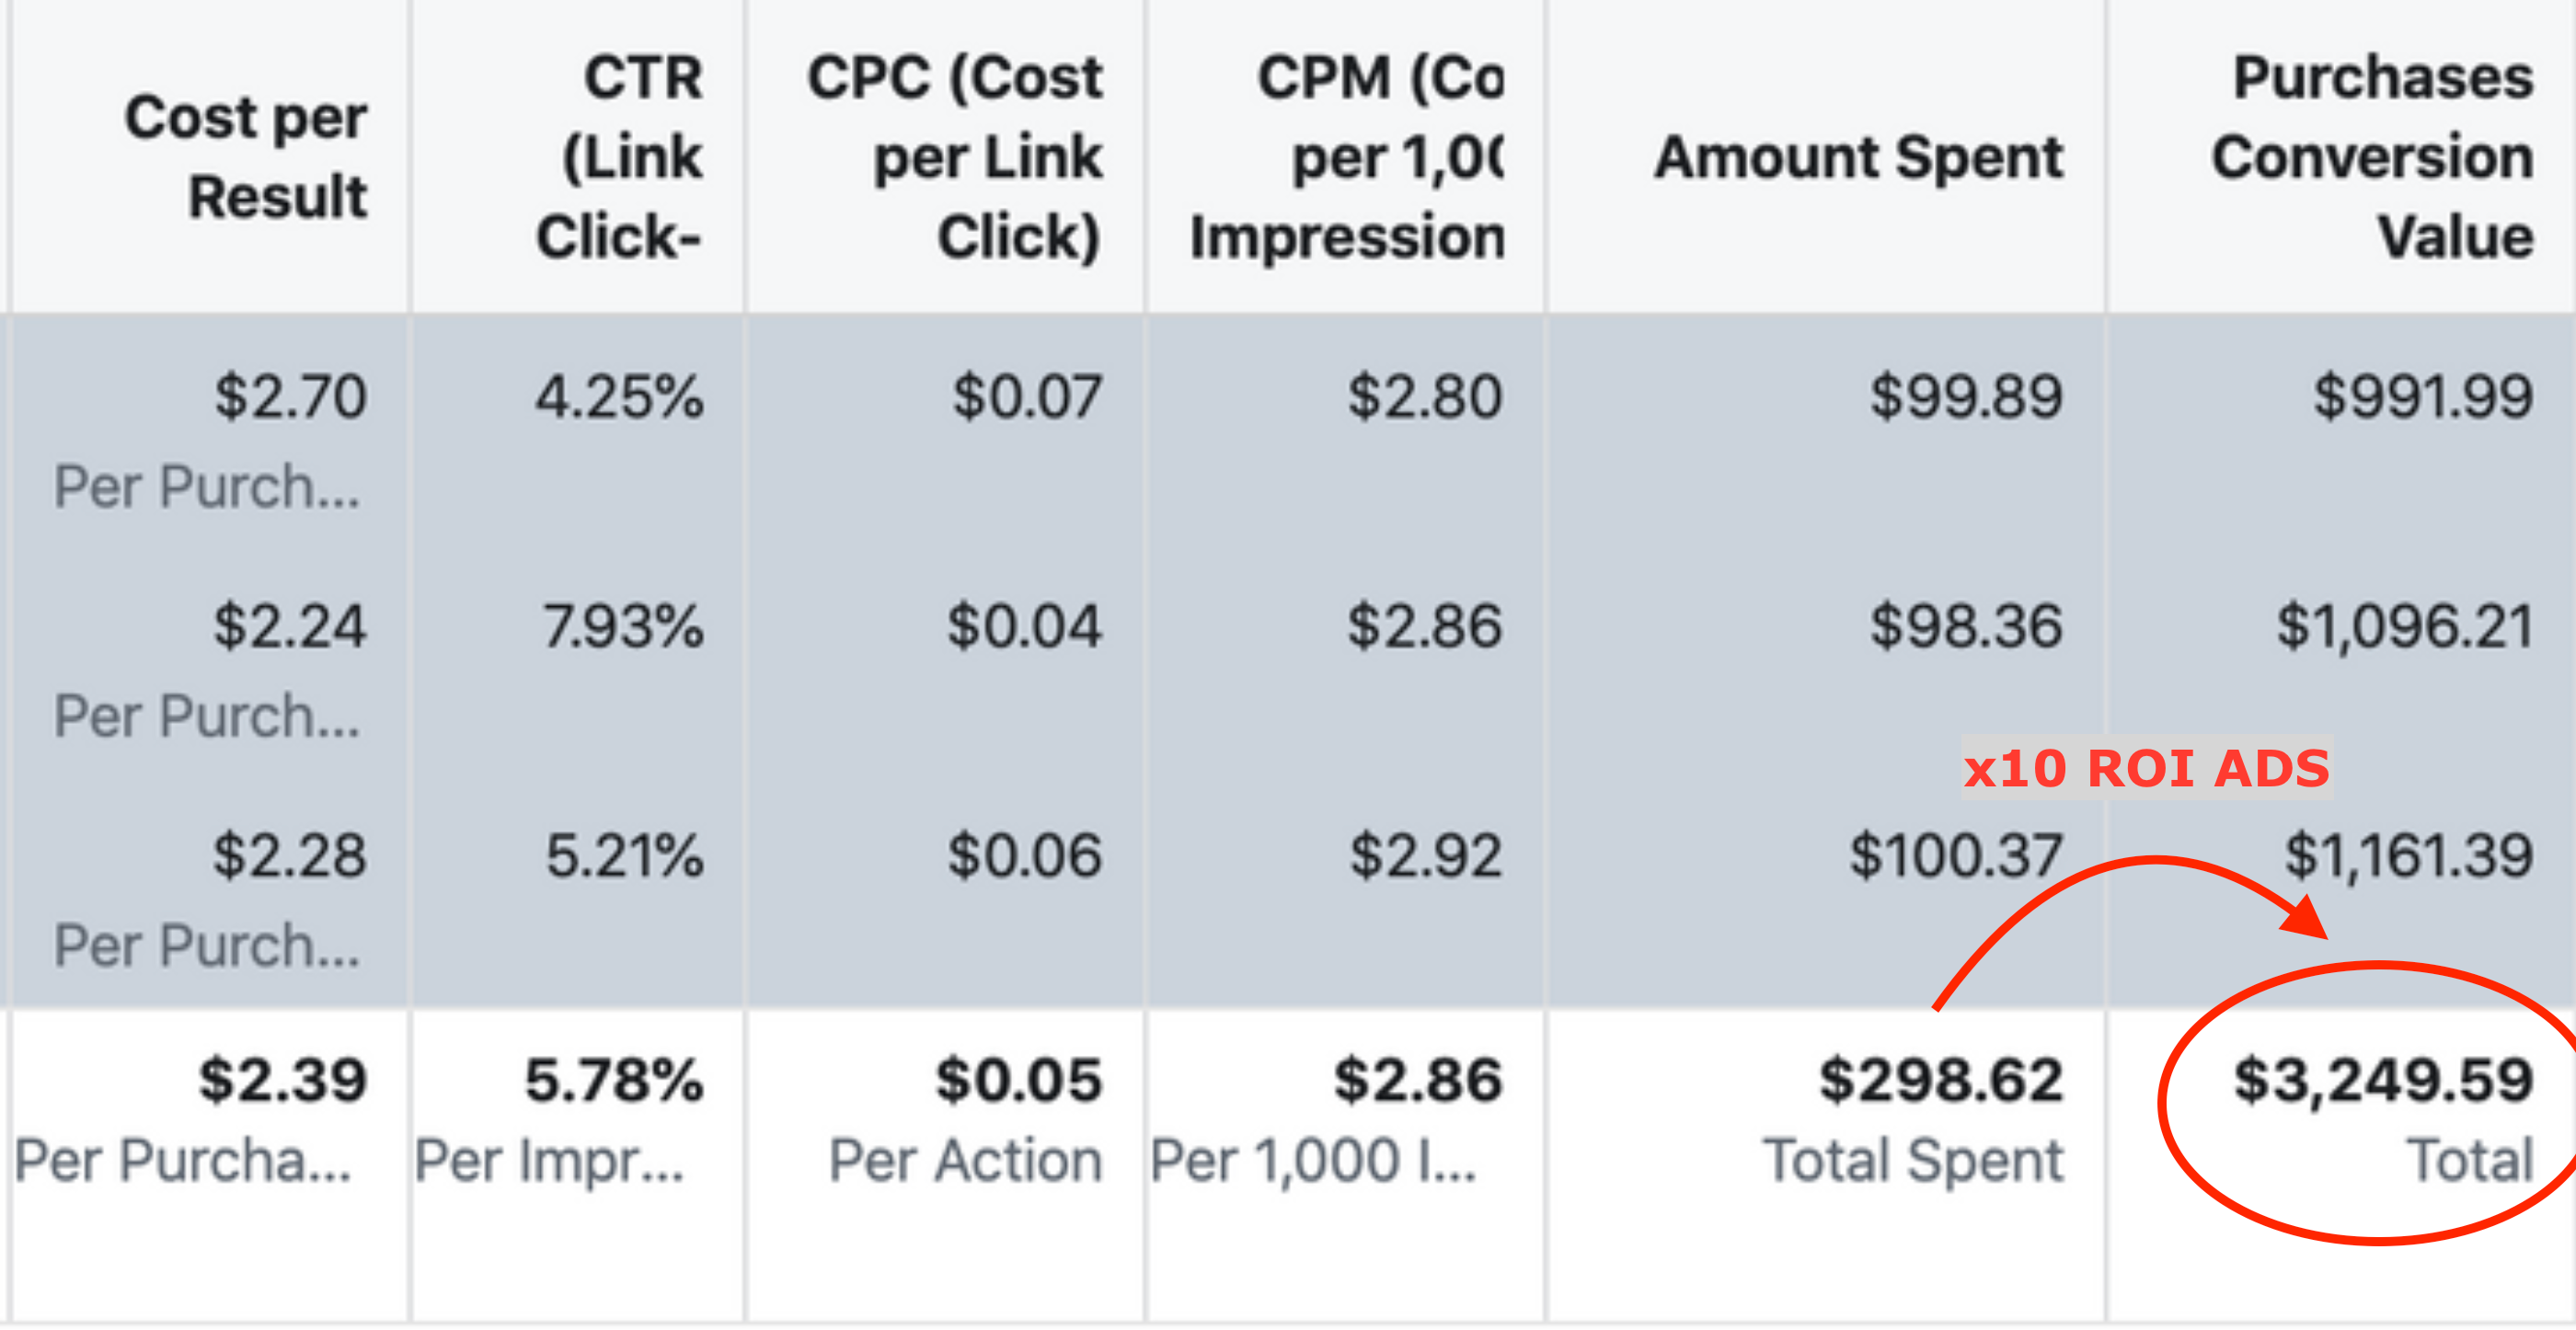Select the $99.89 amount spent cell
Viewport: 2576px width, 1330px height.
tap(1967, 396)
